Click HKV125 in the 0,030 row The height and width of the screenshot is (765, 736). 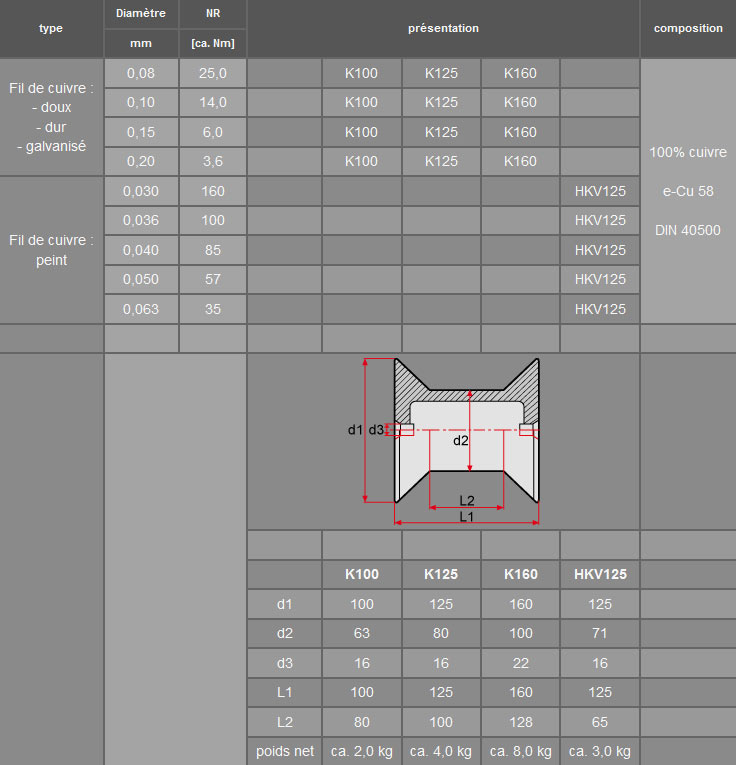(x=600, y=191)
